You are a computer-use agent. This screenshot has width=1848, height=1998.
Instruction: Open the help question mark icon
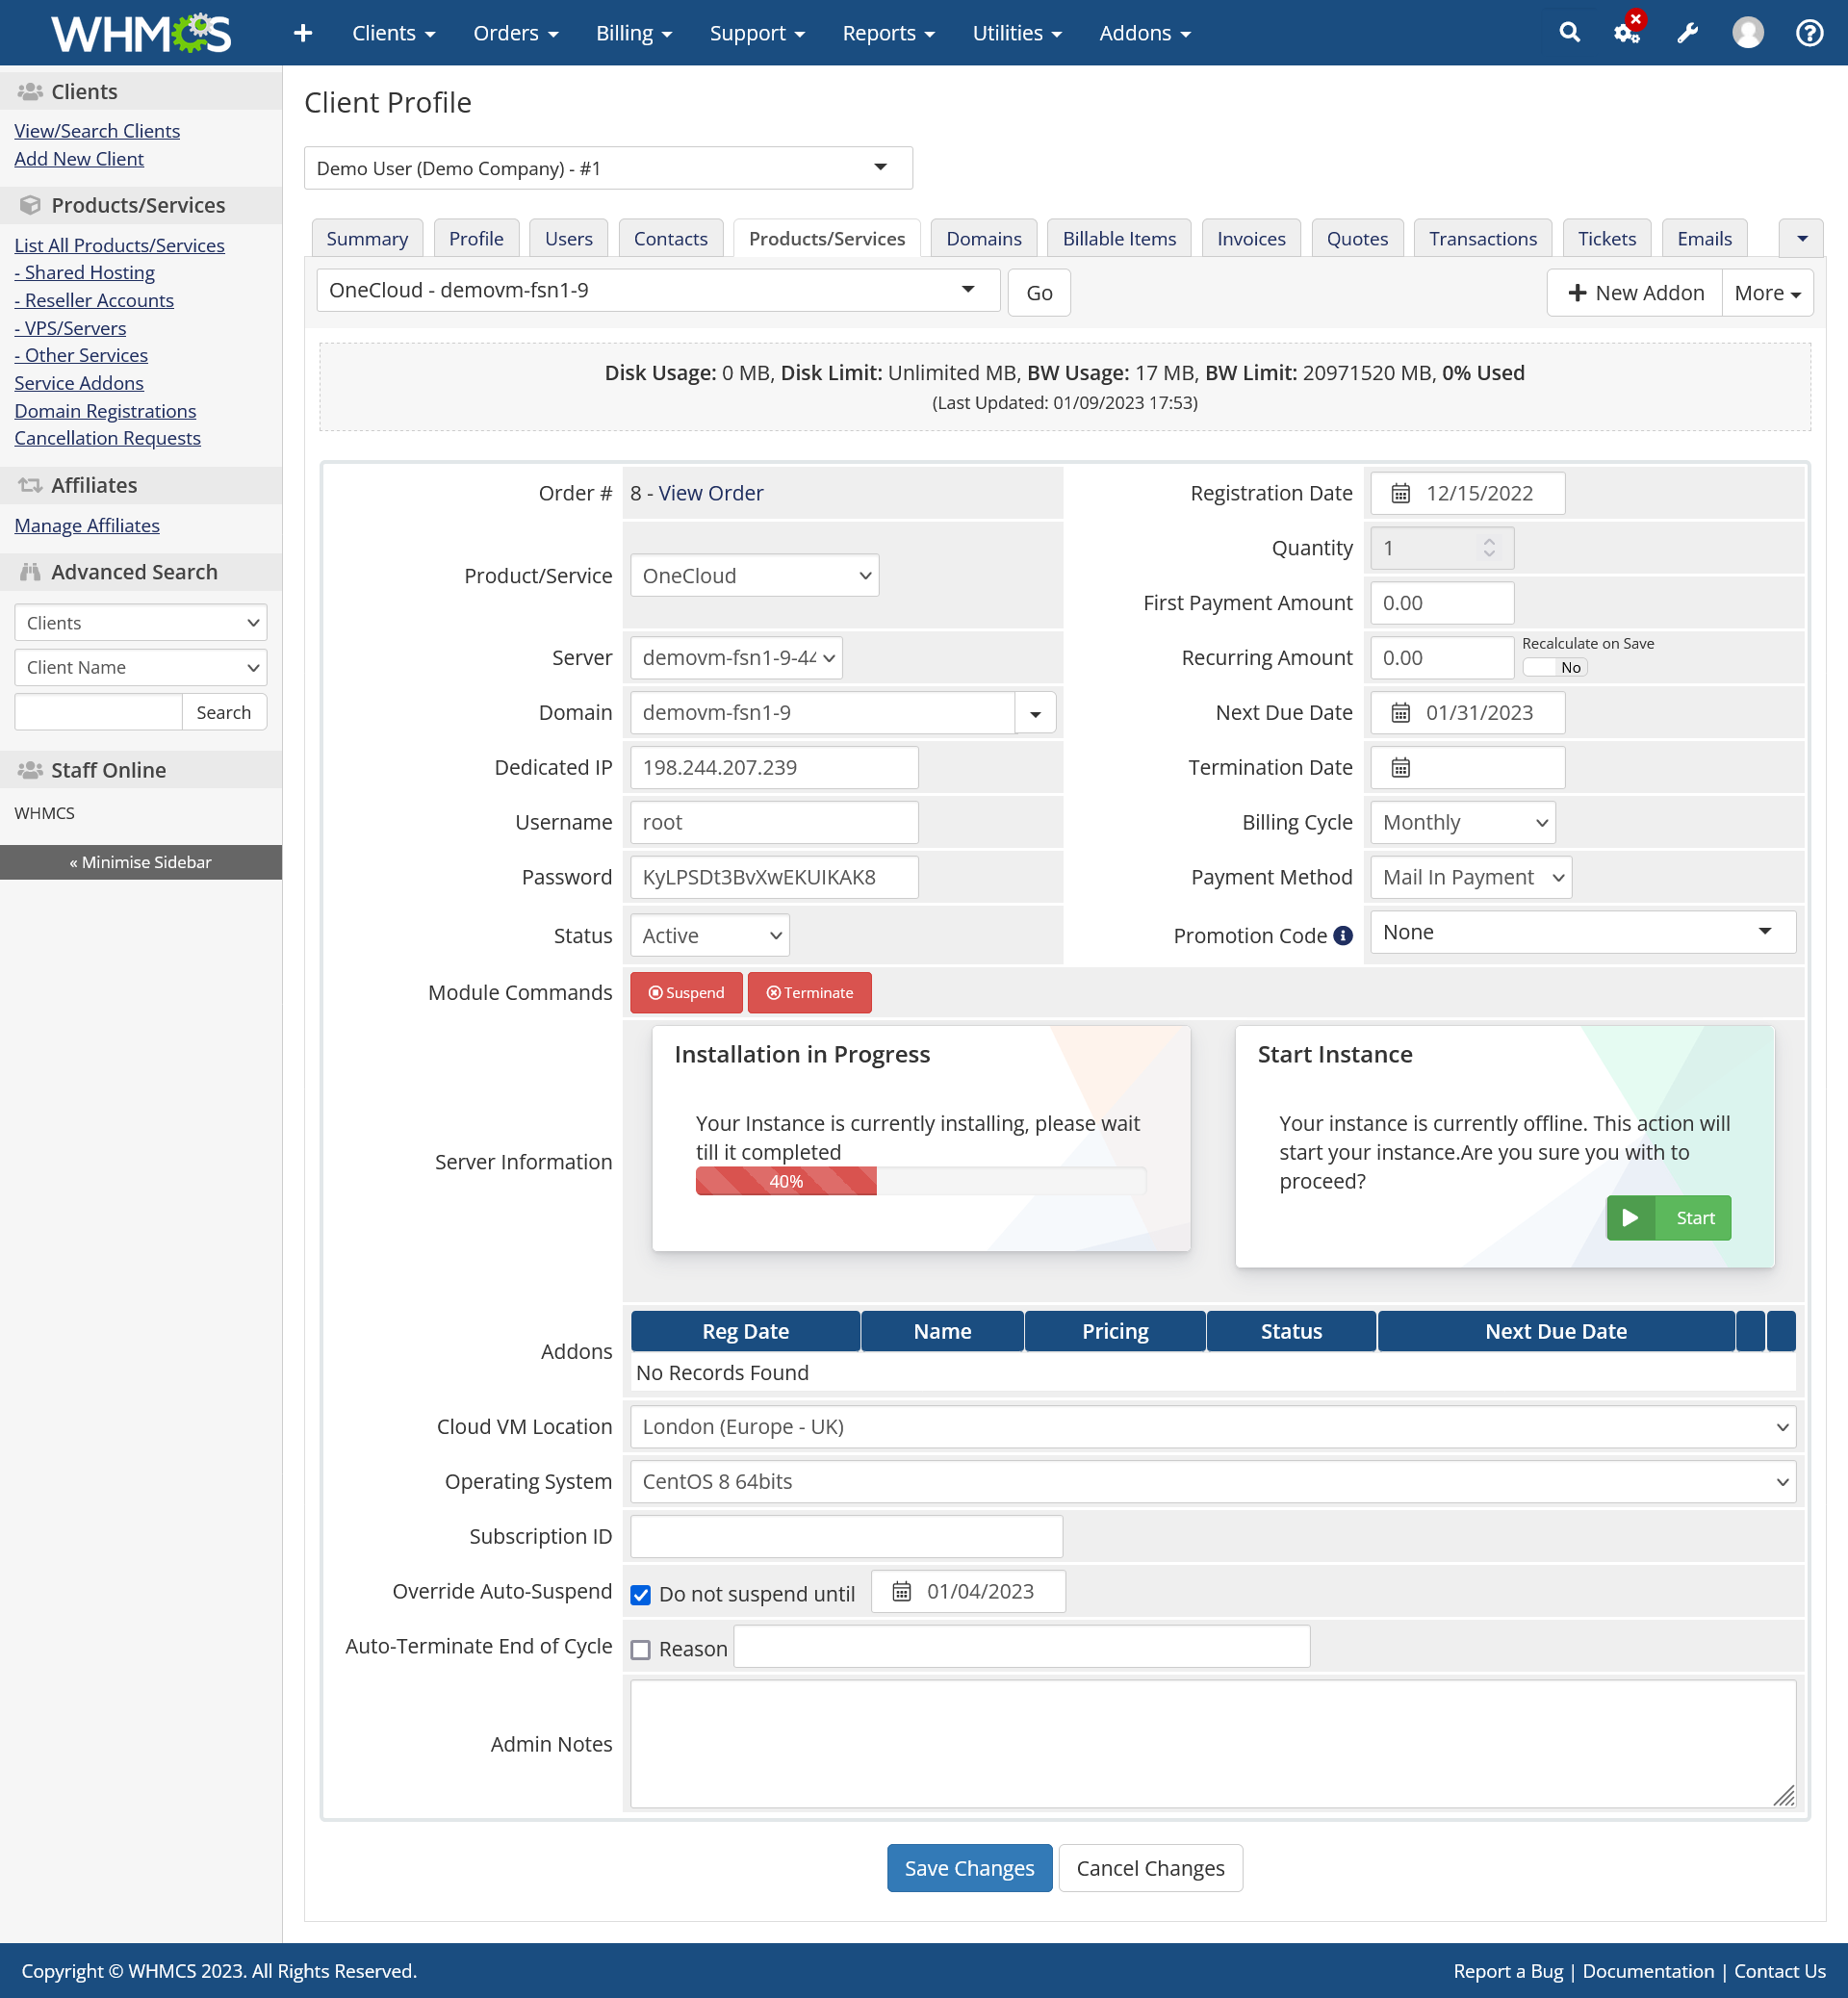tap(1809, 33)
